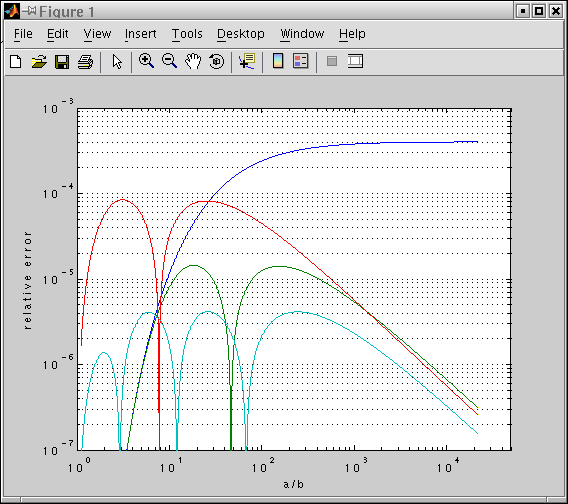
Task: Click the Hide Plot Tools icon
Action: [332, 61]
